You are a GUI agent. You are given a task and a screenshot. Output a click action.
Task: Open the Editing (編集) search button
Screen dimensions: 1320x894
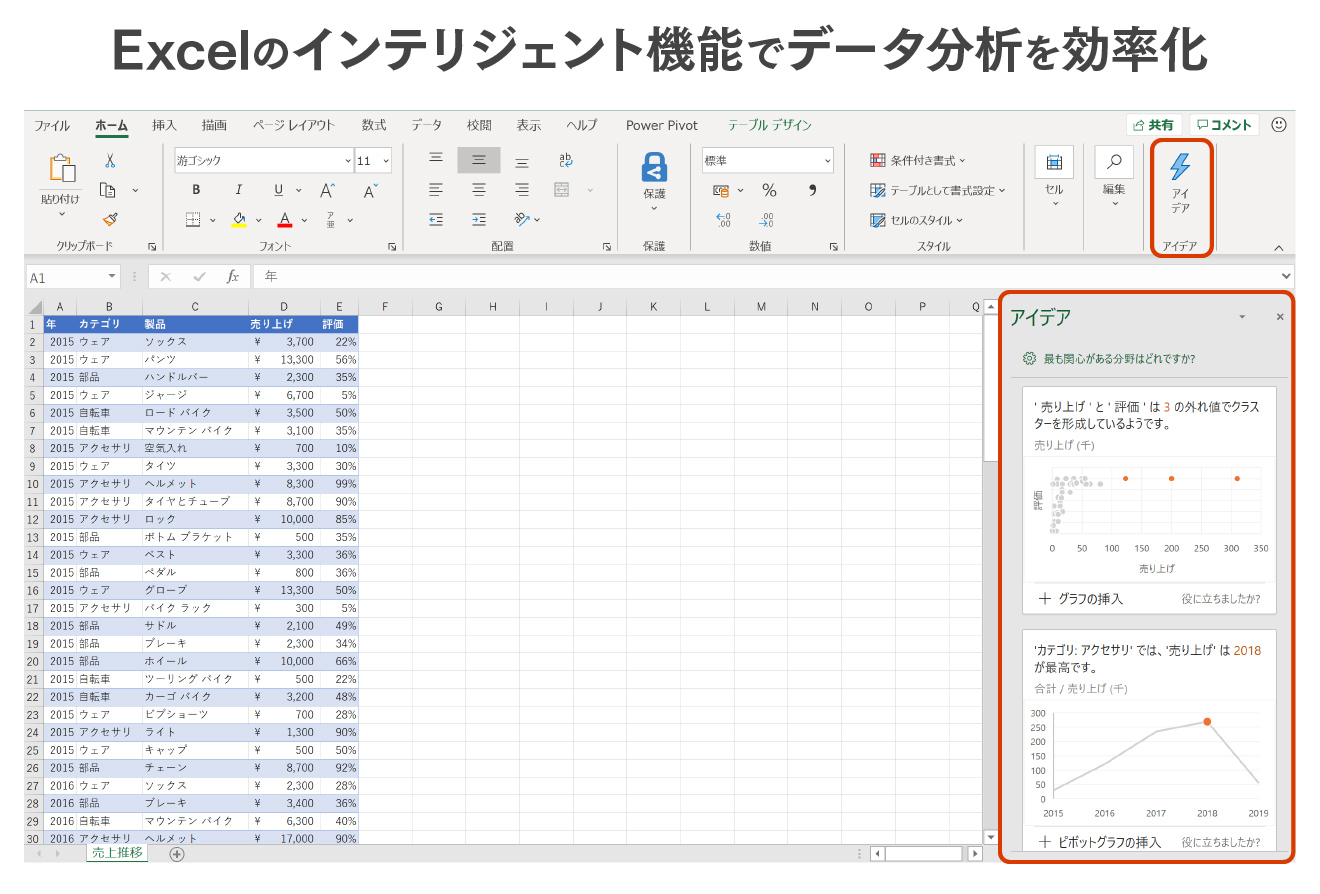click(1114, 178)
